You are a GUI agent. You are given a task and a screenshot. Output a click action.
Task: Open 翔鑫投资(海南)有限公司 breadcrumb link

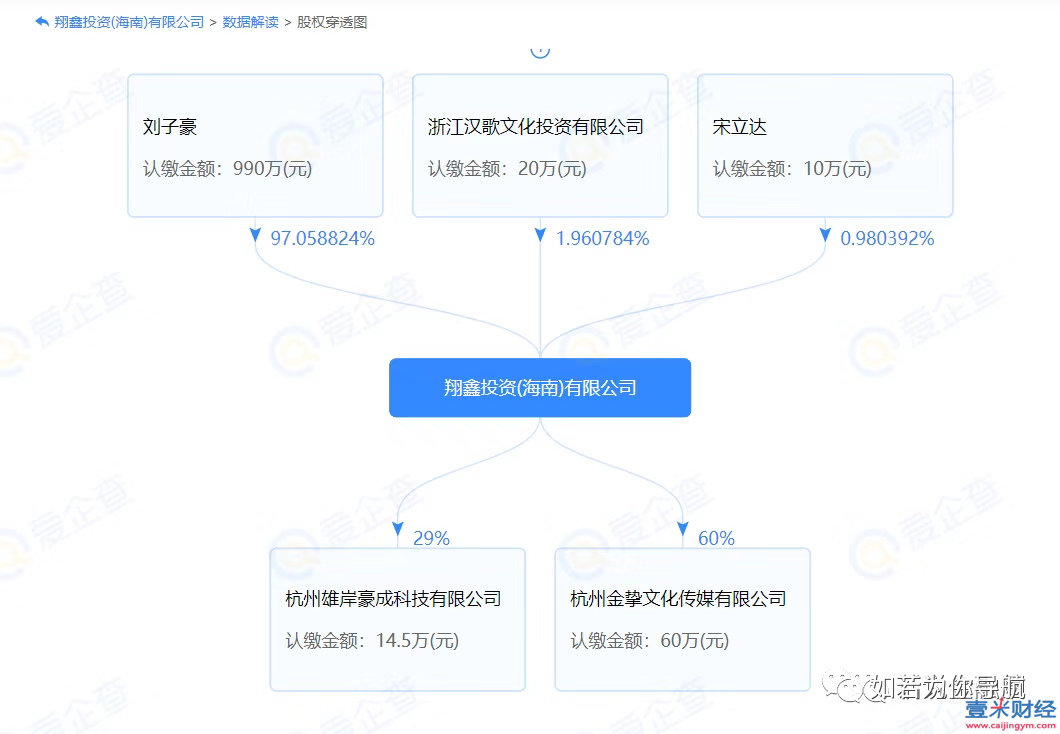[x=129, y=22]
